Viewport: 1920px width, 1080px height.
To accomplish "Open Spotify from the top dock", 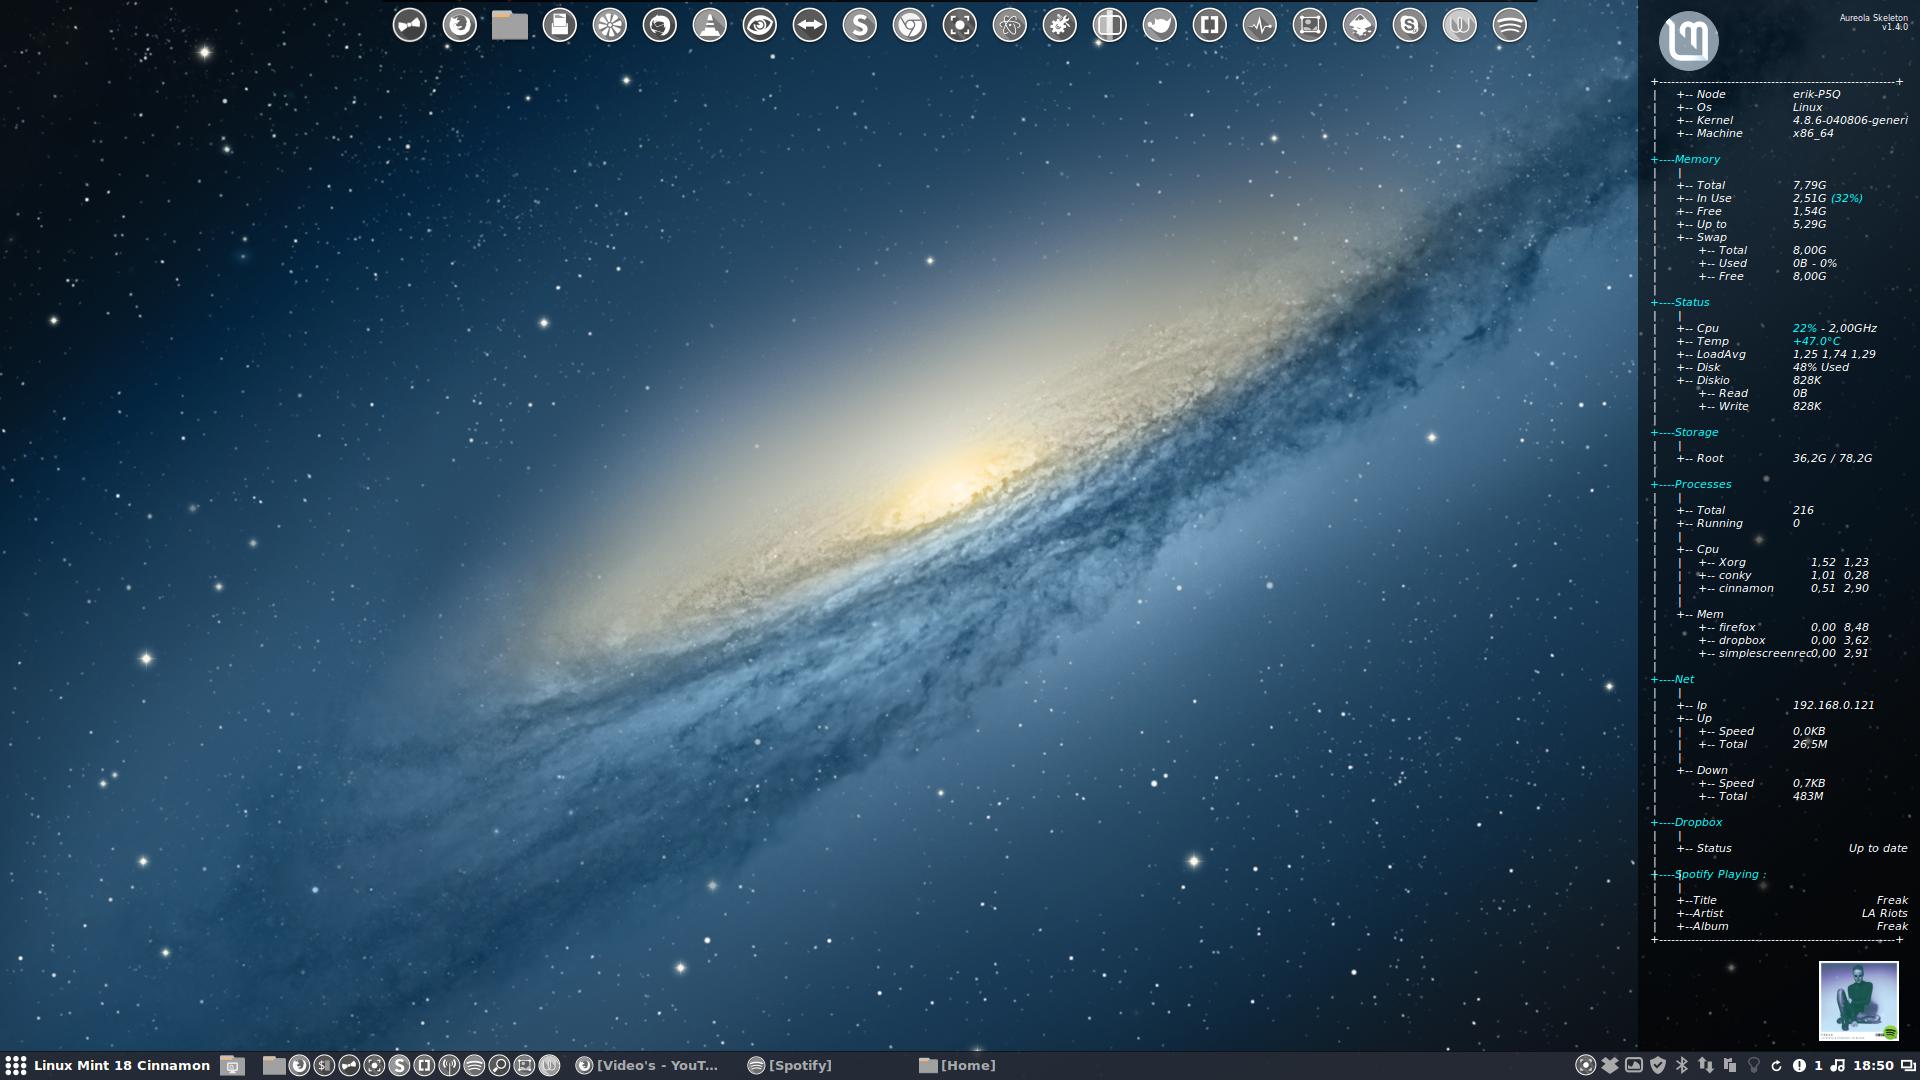I will pyautogui.click(x=1510, y=25).
